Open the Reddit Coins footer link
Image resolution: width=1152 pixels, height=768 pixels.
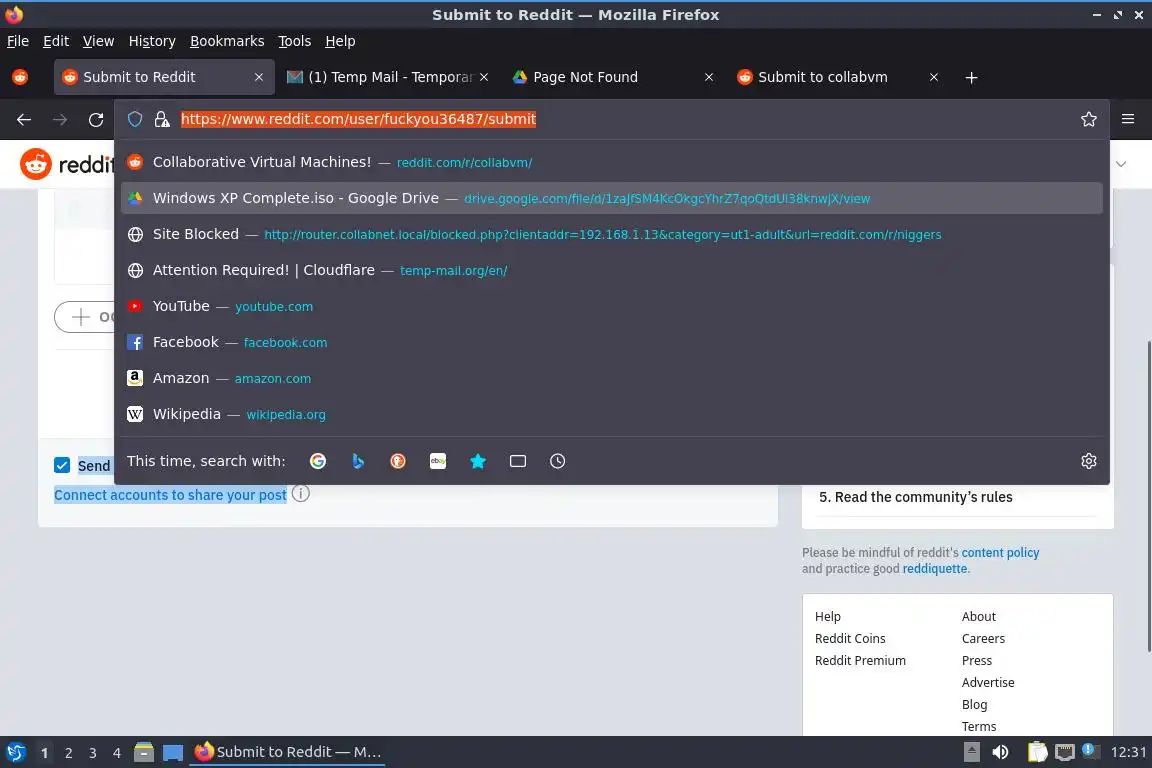coord(850,639)
